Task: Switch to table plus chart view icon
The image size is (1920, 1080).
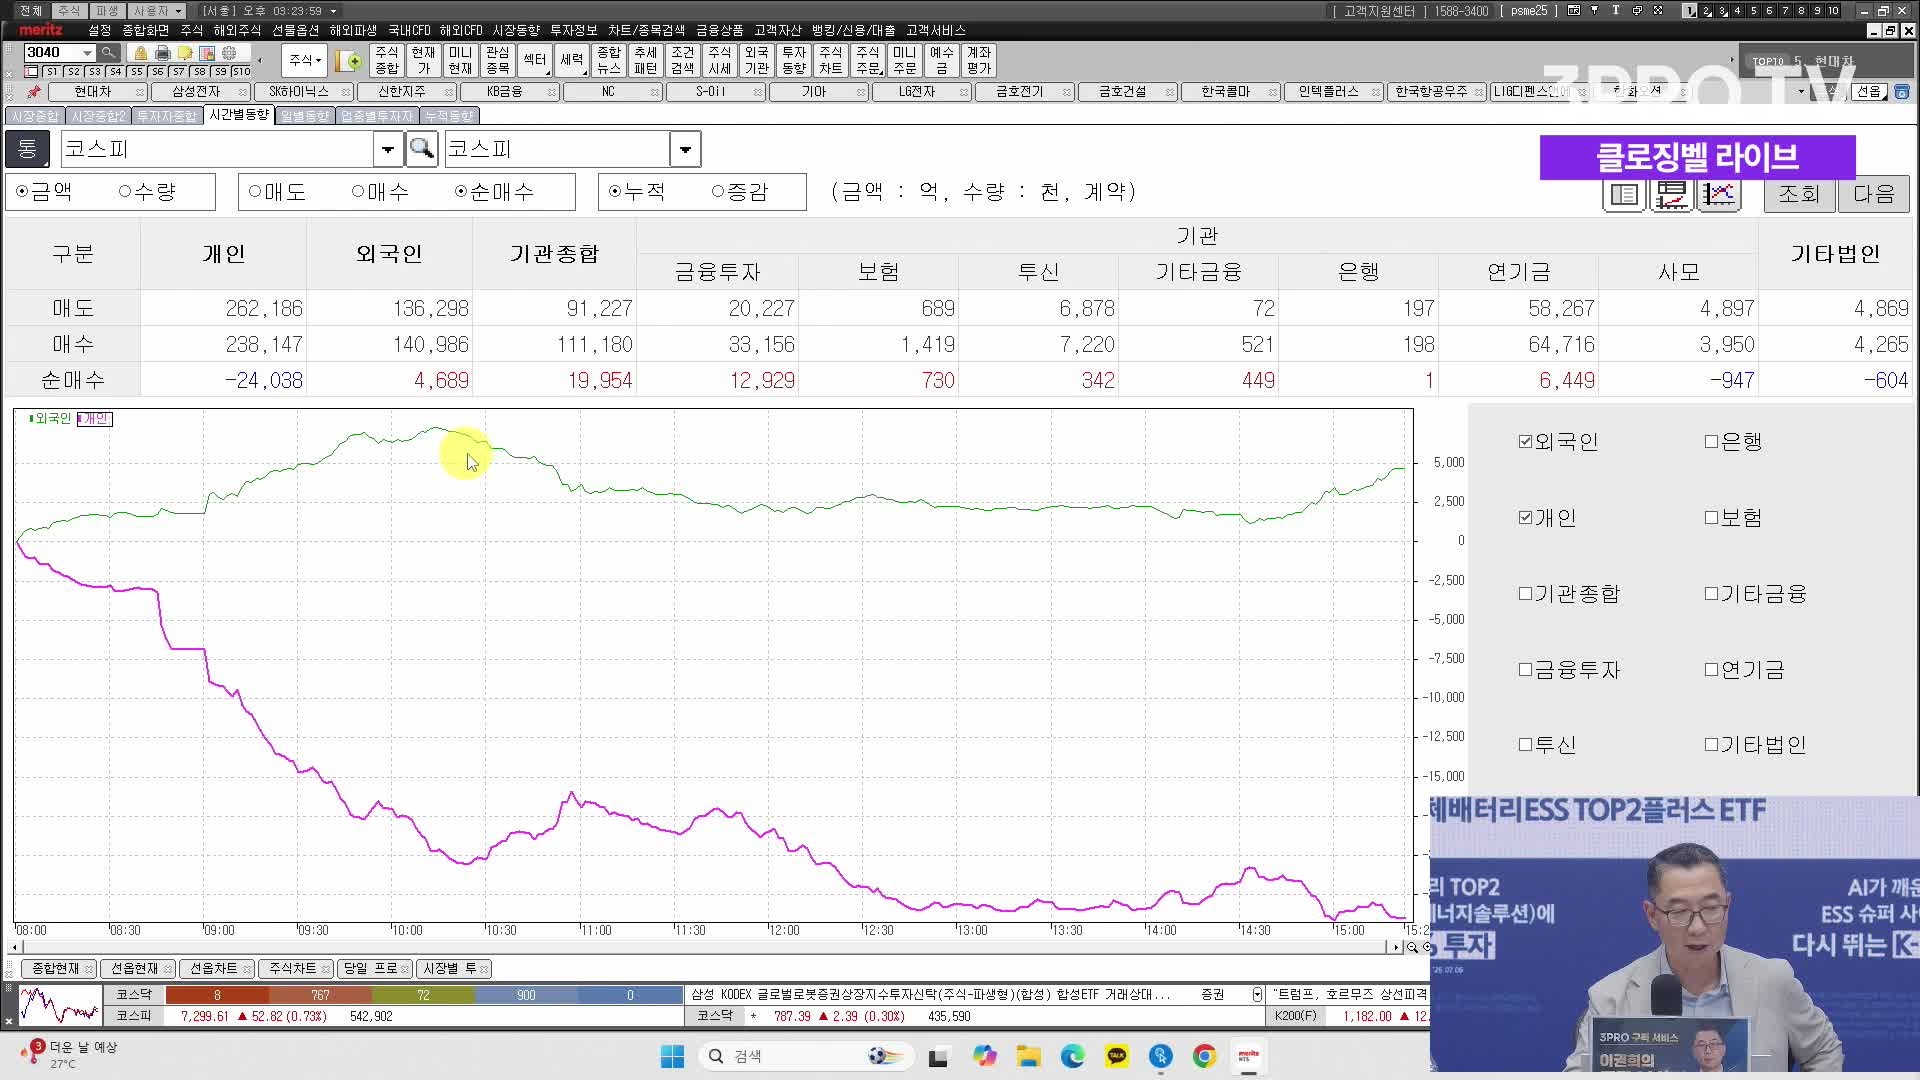Action: click(x=1672, y=194)
